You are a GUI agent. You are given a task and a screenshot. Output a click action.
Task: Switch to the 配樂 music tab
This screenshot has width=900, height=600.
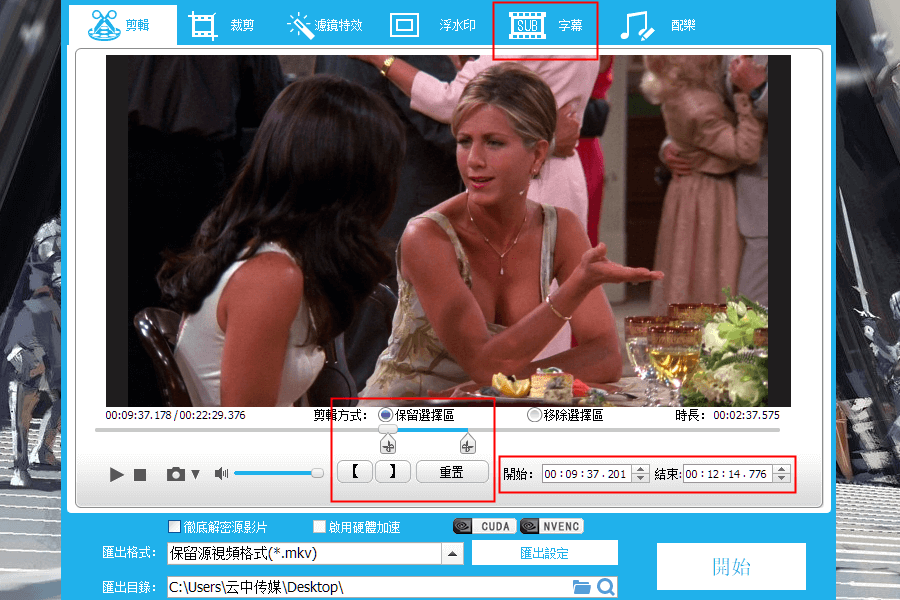point(658,25)
